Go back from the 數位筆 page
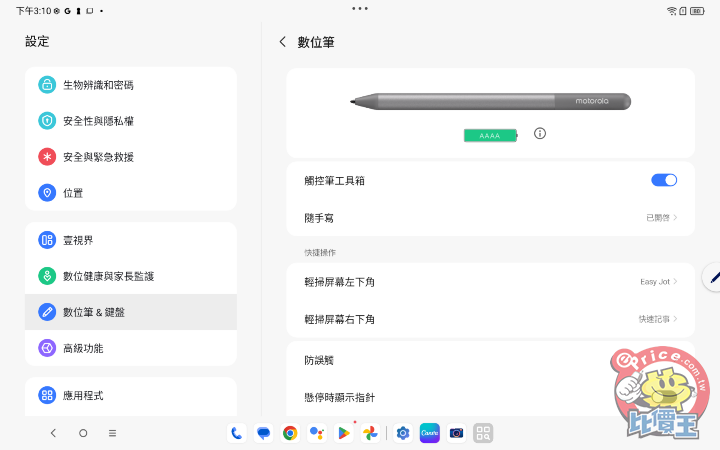720x450 pixels. click(x=282, y=42)
